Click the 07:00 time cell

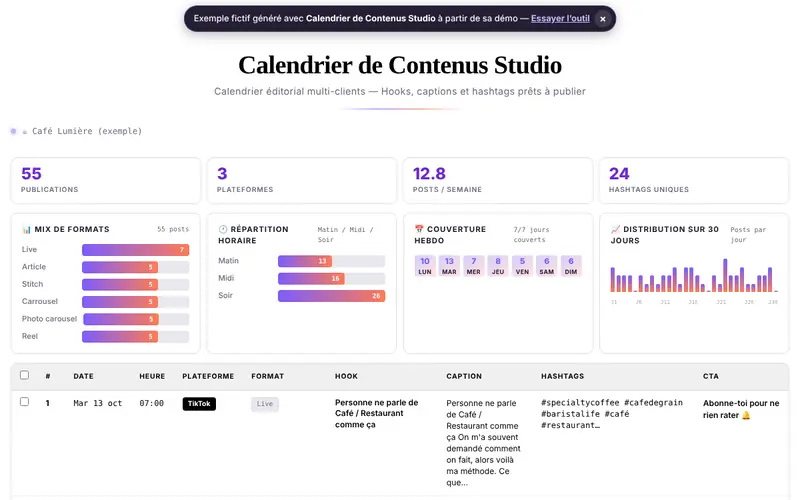[152, 403]
